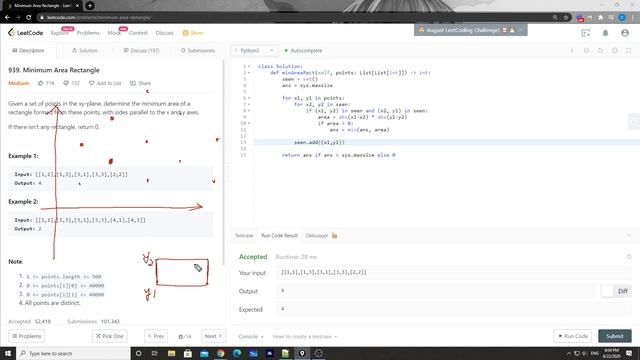Screen dimensions: 640x360
Task: Open a new browser tab with plus
Action: pos(90,6)
